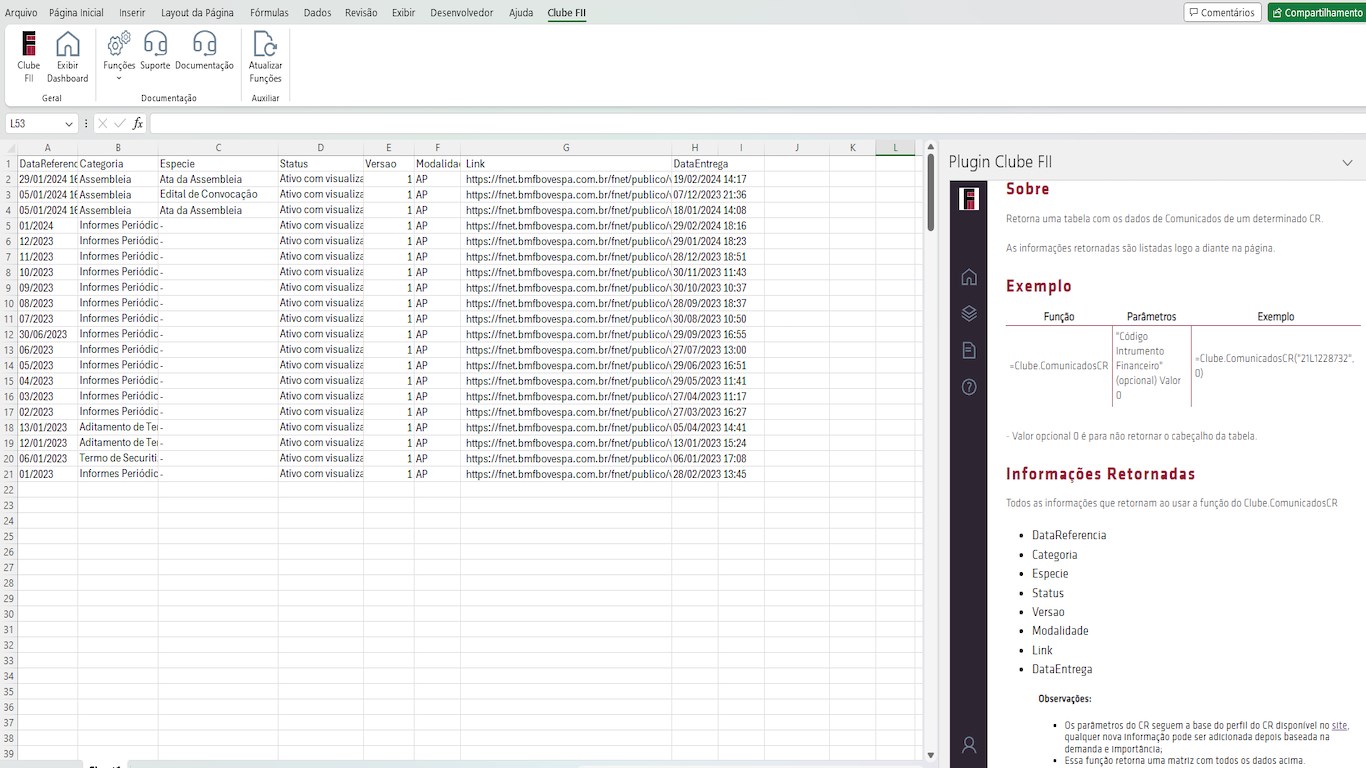Click the Clube FII ribbon logo button

(29, 56)
